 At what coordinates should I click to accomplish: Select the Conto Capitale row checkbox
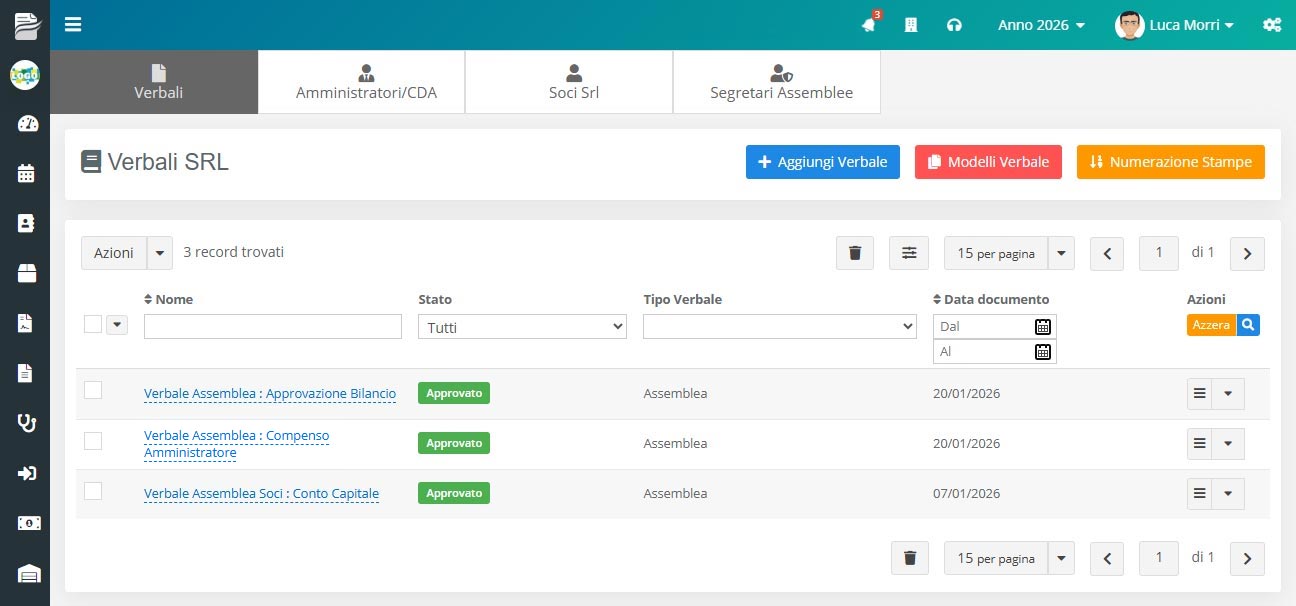point(93,491)
